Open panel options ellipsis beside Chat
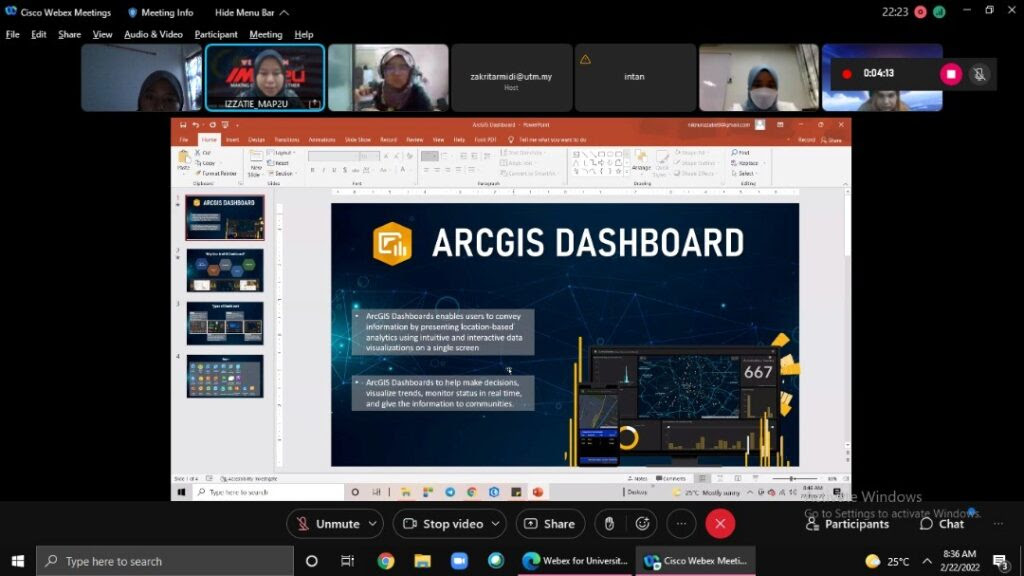The width and height of the screenshot is (1024, 576). [x=998, y=524]
